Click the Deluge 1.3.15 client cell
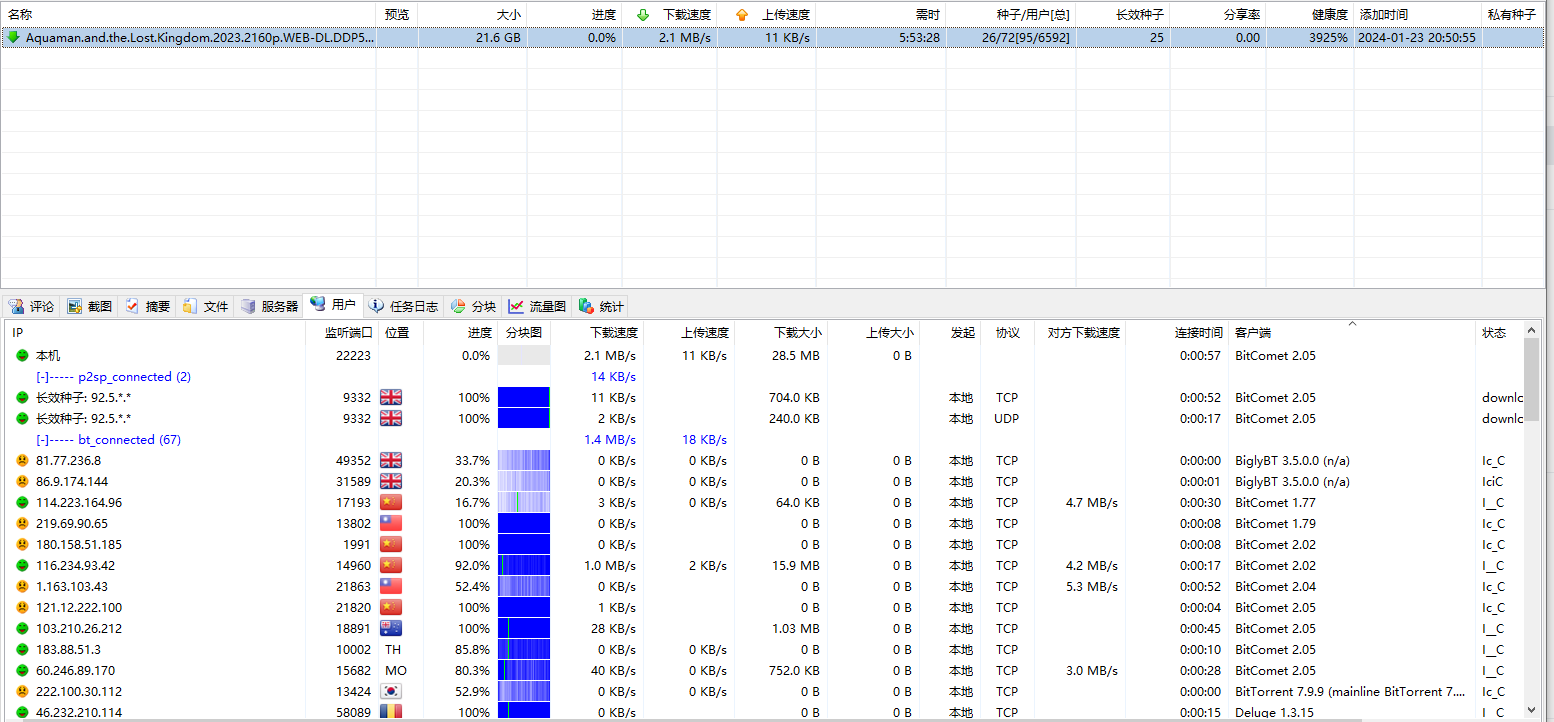The image size is (1554, 722). click(1274, 713)
